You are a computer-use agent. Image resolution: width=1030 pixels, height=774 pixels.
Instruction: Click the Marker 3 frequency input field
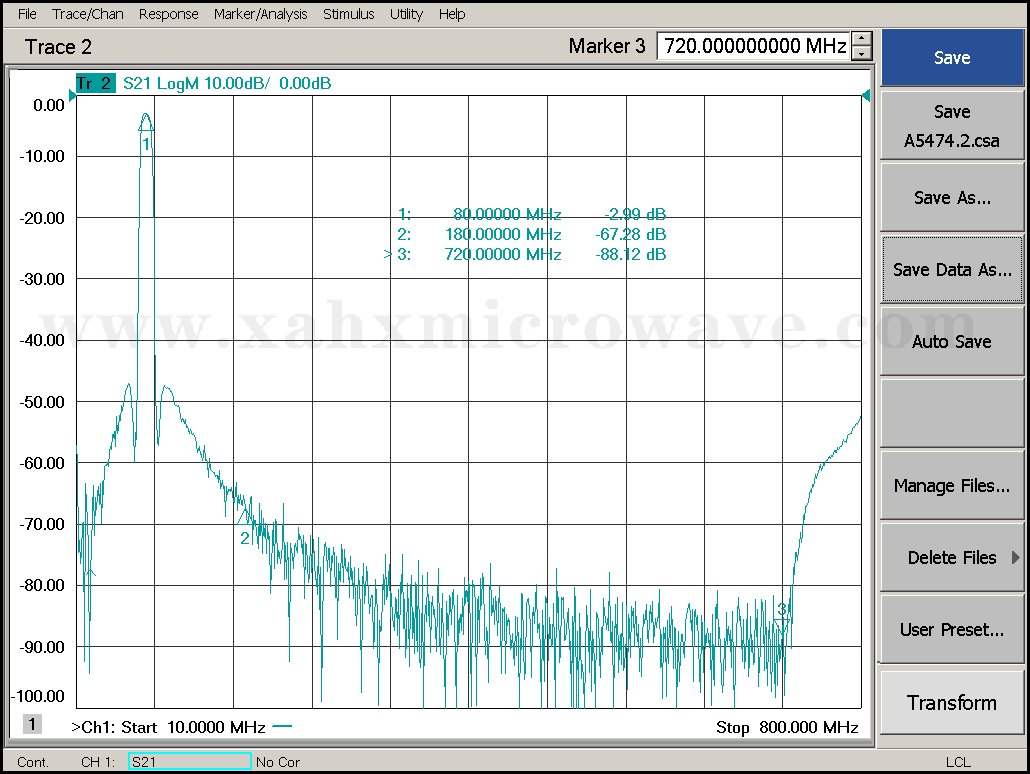(754, 46)
